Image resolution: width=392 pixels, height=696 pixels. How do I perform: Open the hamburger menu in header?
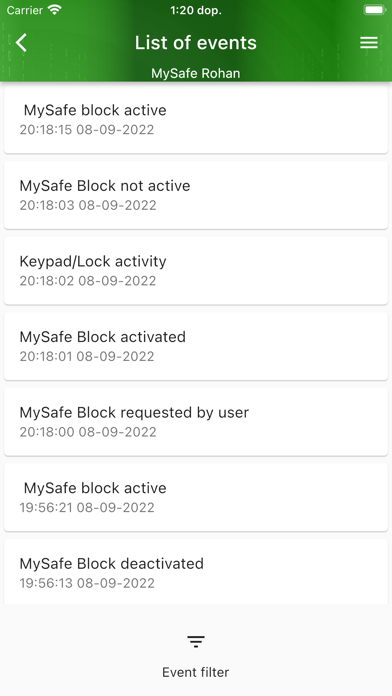pyautogui.click(x=369, y=43)
